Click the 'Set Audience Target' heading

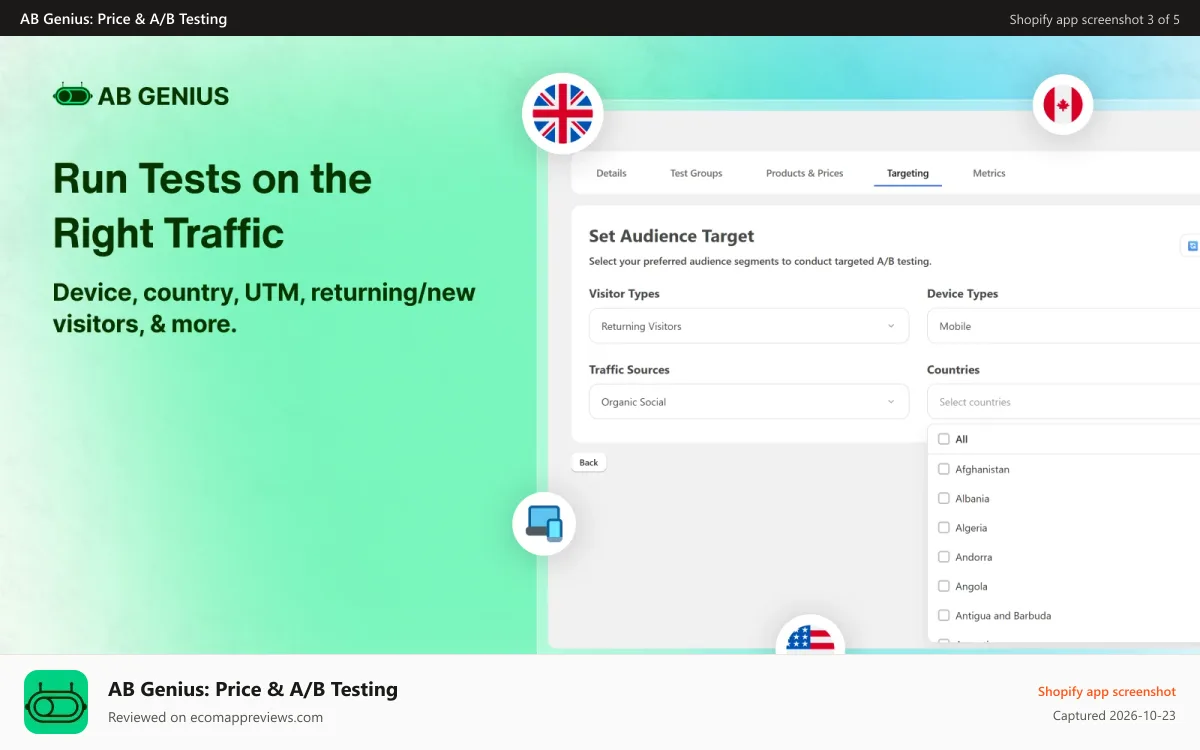(x=672, y=236)
